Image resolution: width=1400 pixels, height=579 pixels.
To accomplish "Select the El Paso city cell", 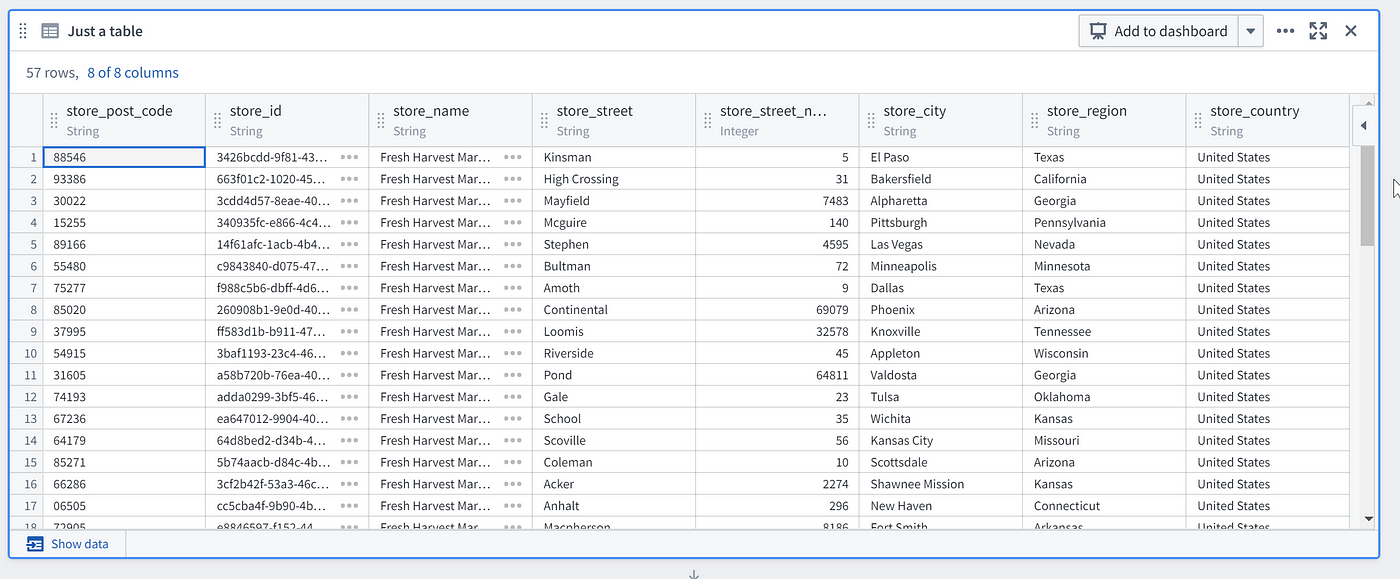I will 941,157.
